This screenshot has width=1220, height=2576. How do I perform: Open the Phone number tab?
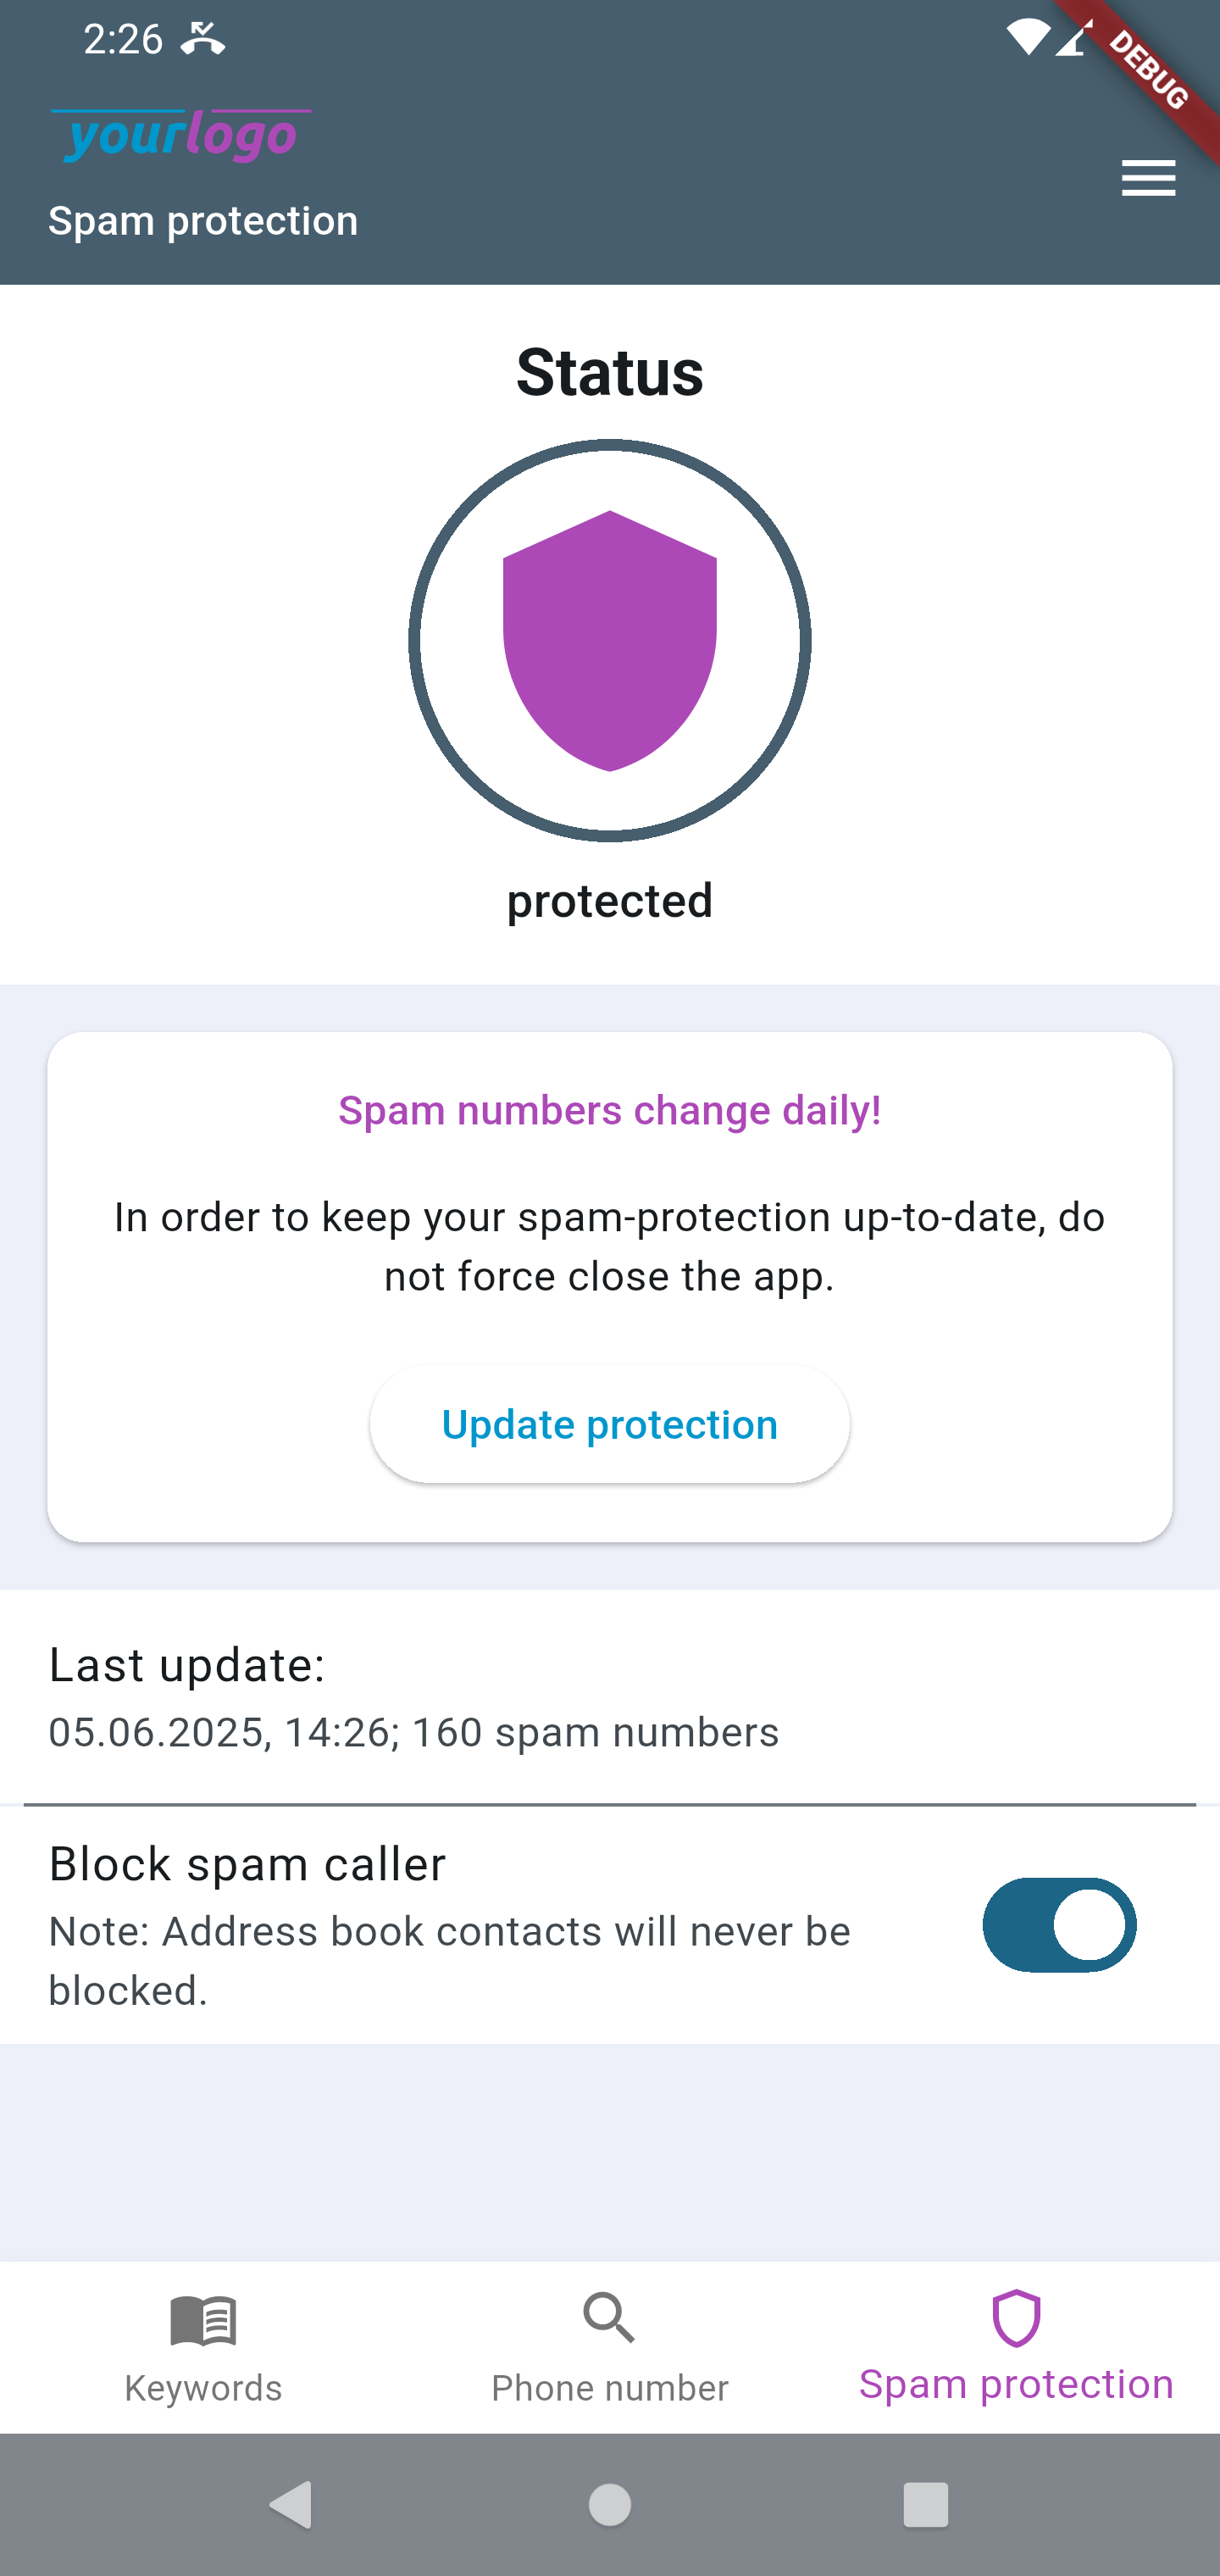609,2387
